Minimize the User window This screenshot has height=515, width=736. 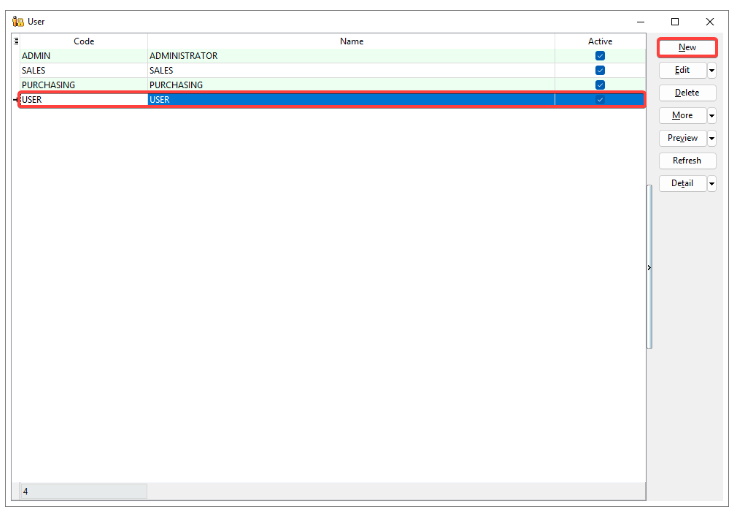pos(640,21)
